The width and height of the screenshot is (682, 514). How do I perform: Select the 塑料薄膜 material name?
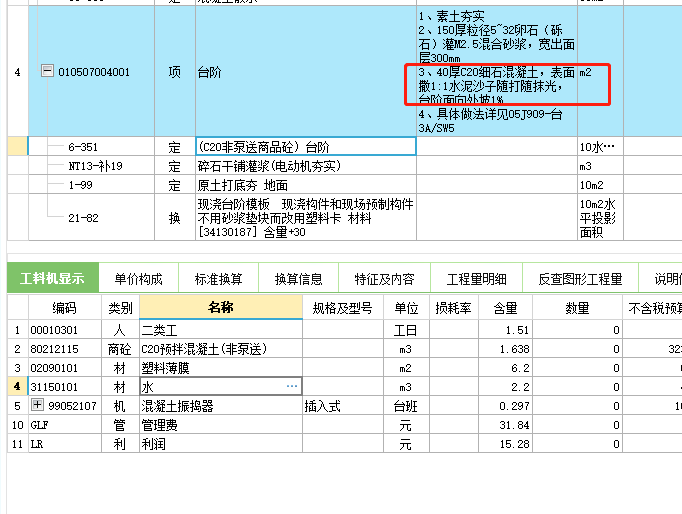pyautogui.click(x=221, y=368)
